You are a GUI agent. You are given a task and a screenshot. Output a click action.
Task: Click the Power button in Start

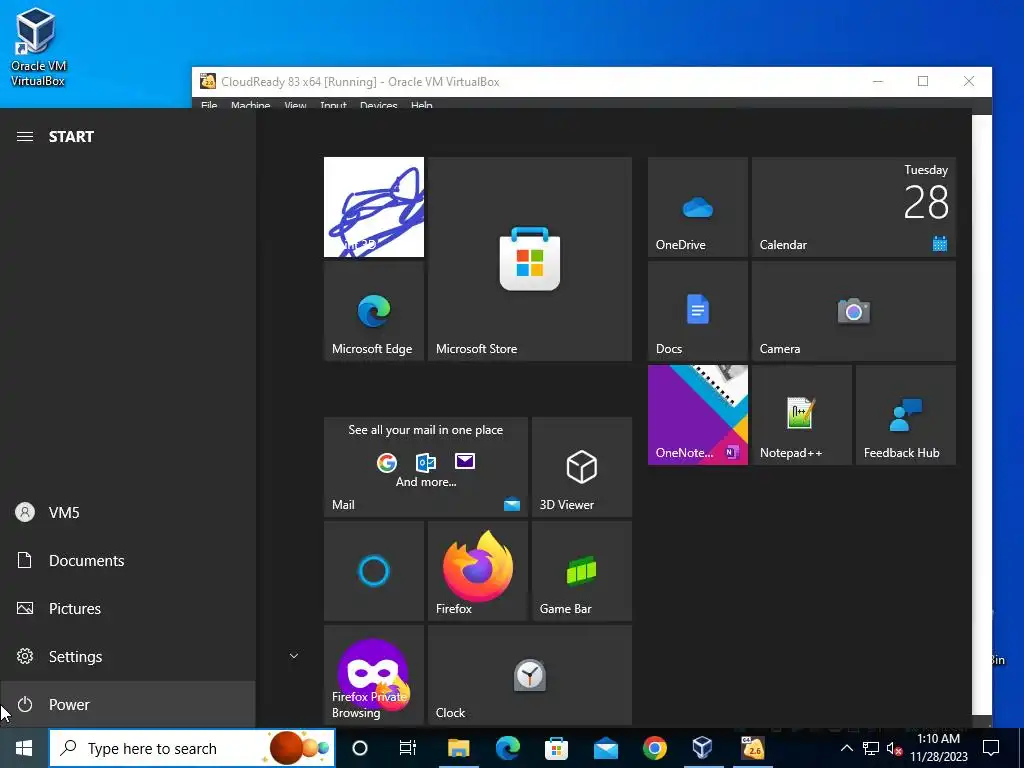127,705
